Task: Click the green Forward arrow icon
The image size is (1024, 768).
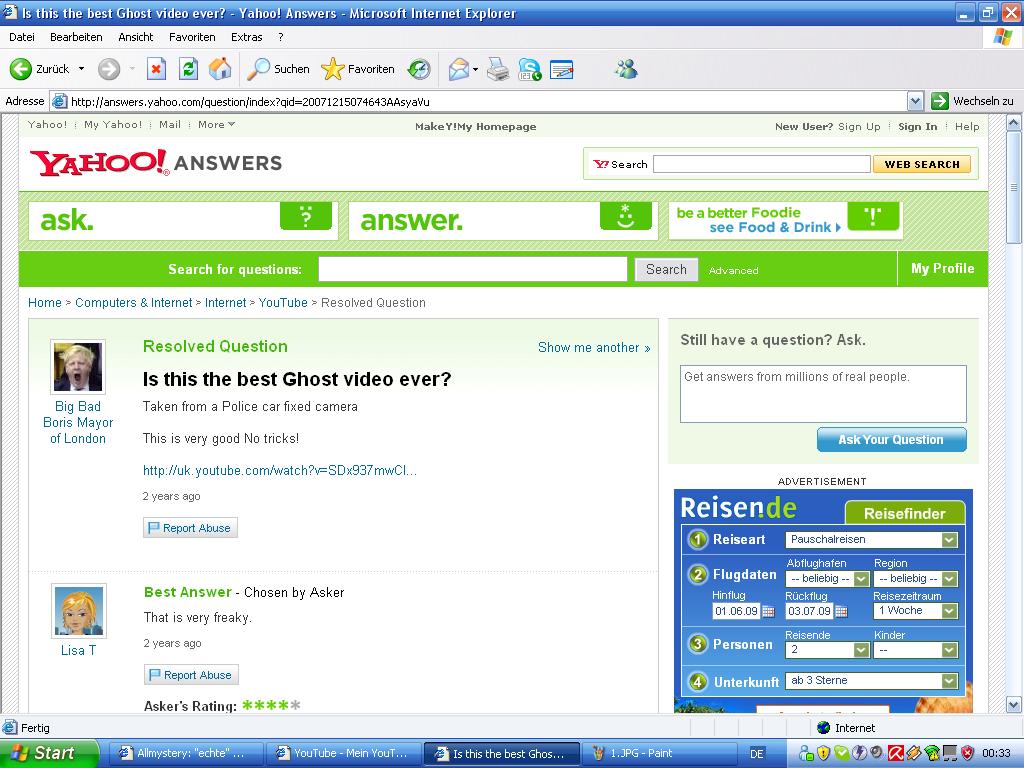Action: coord(109,69)
